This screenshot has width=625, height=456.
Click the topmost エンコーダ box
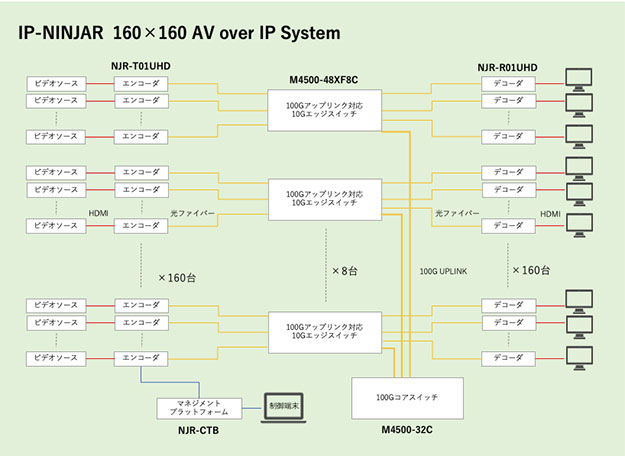141,84
